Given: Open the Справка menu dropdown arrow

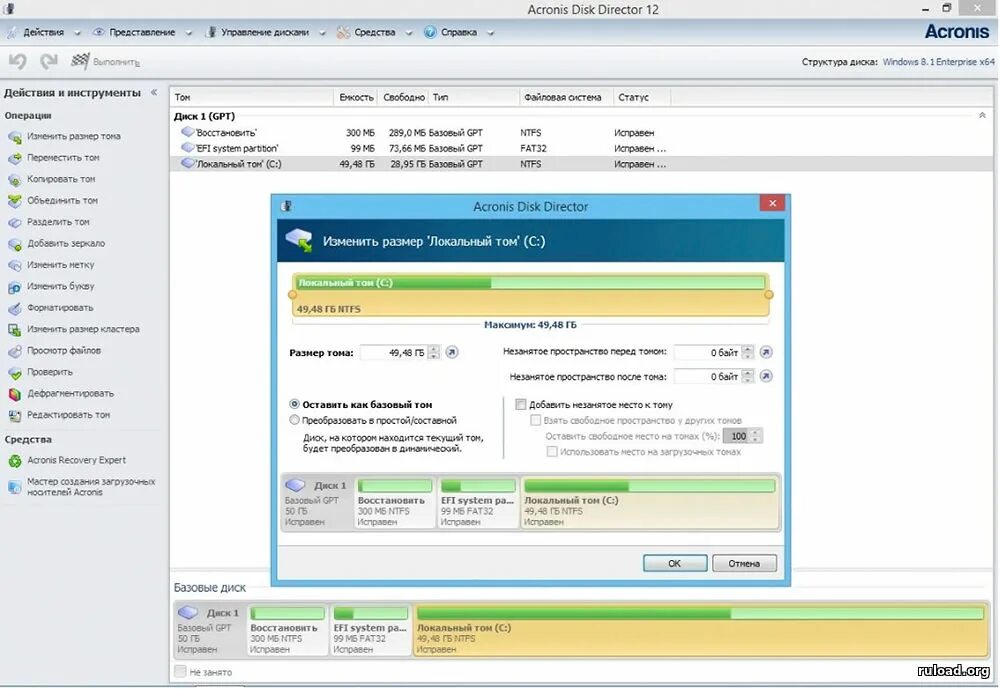Looking at the screenshot, I should point(490,33).
